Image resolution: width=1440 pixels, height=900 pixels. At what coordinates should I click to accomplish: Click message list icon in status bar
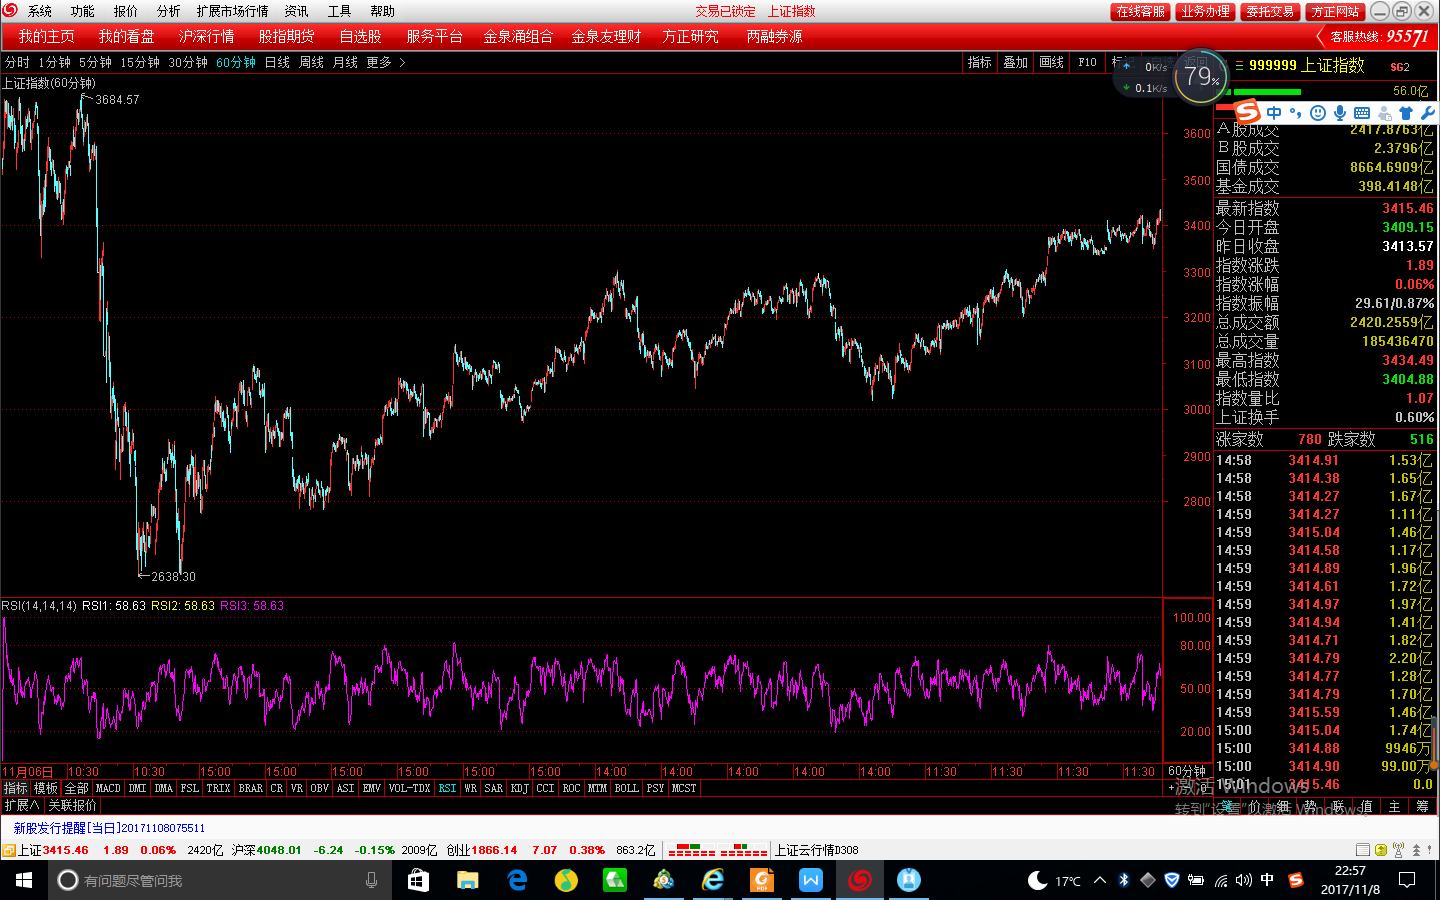1362,850
